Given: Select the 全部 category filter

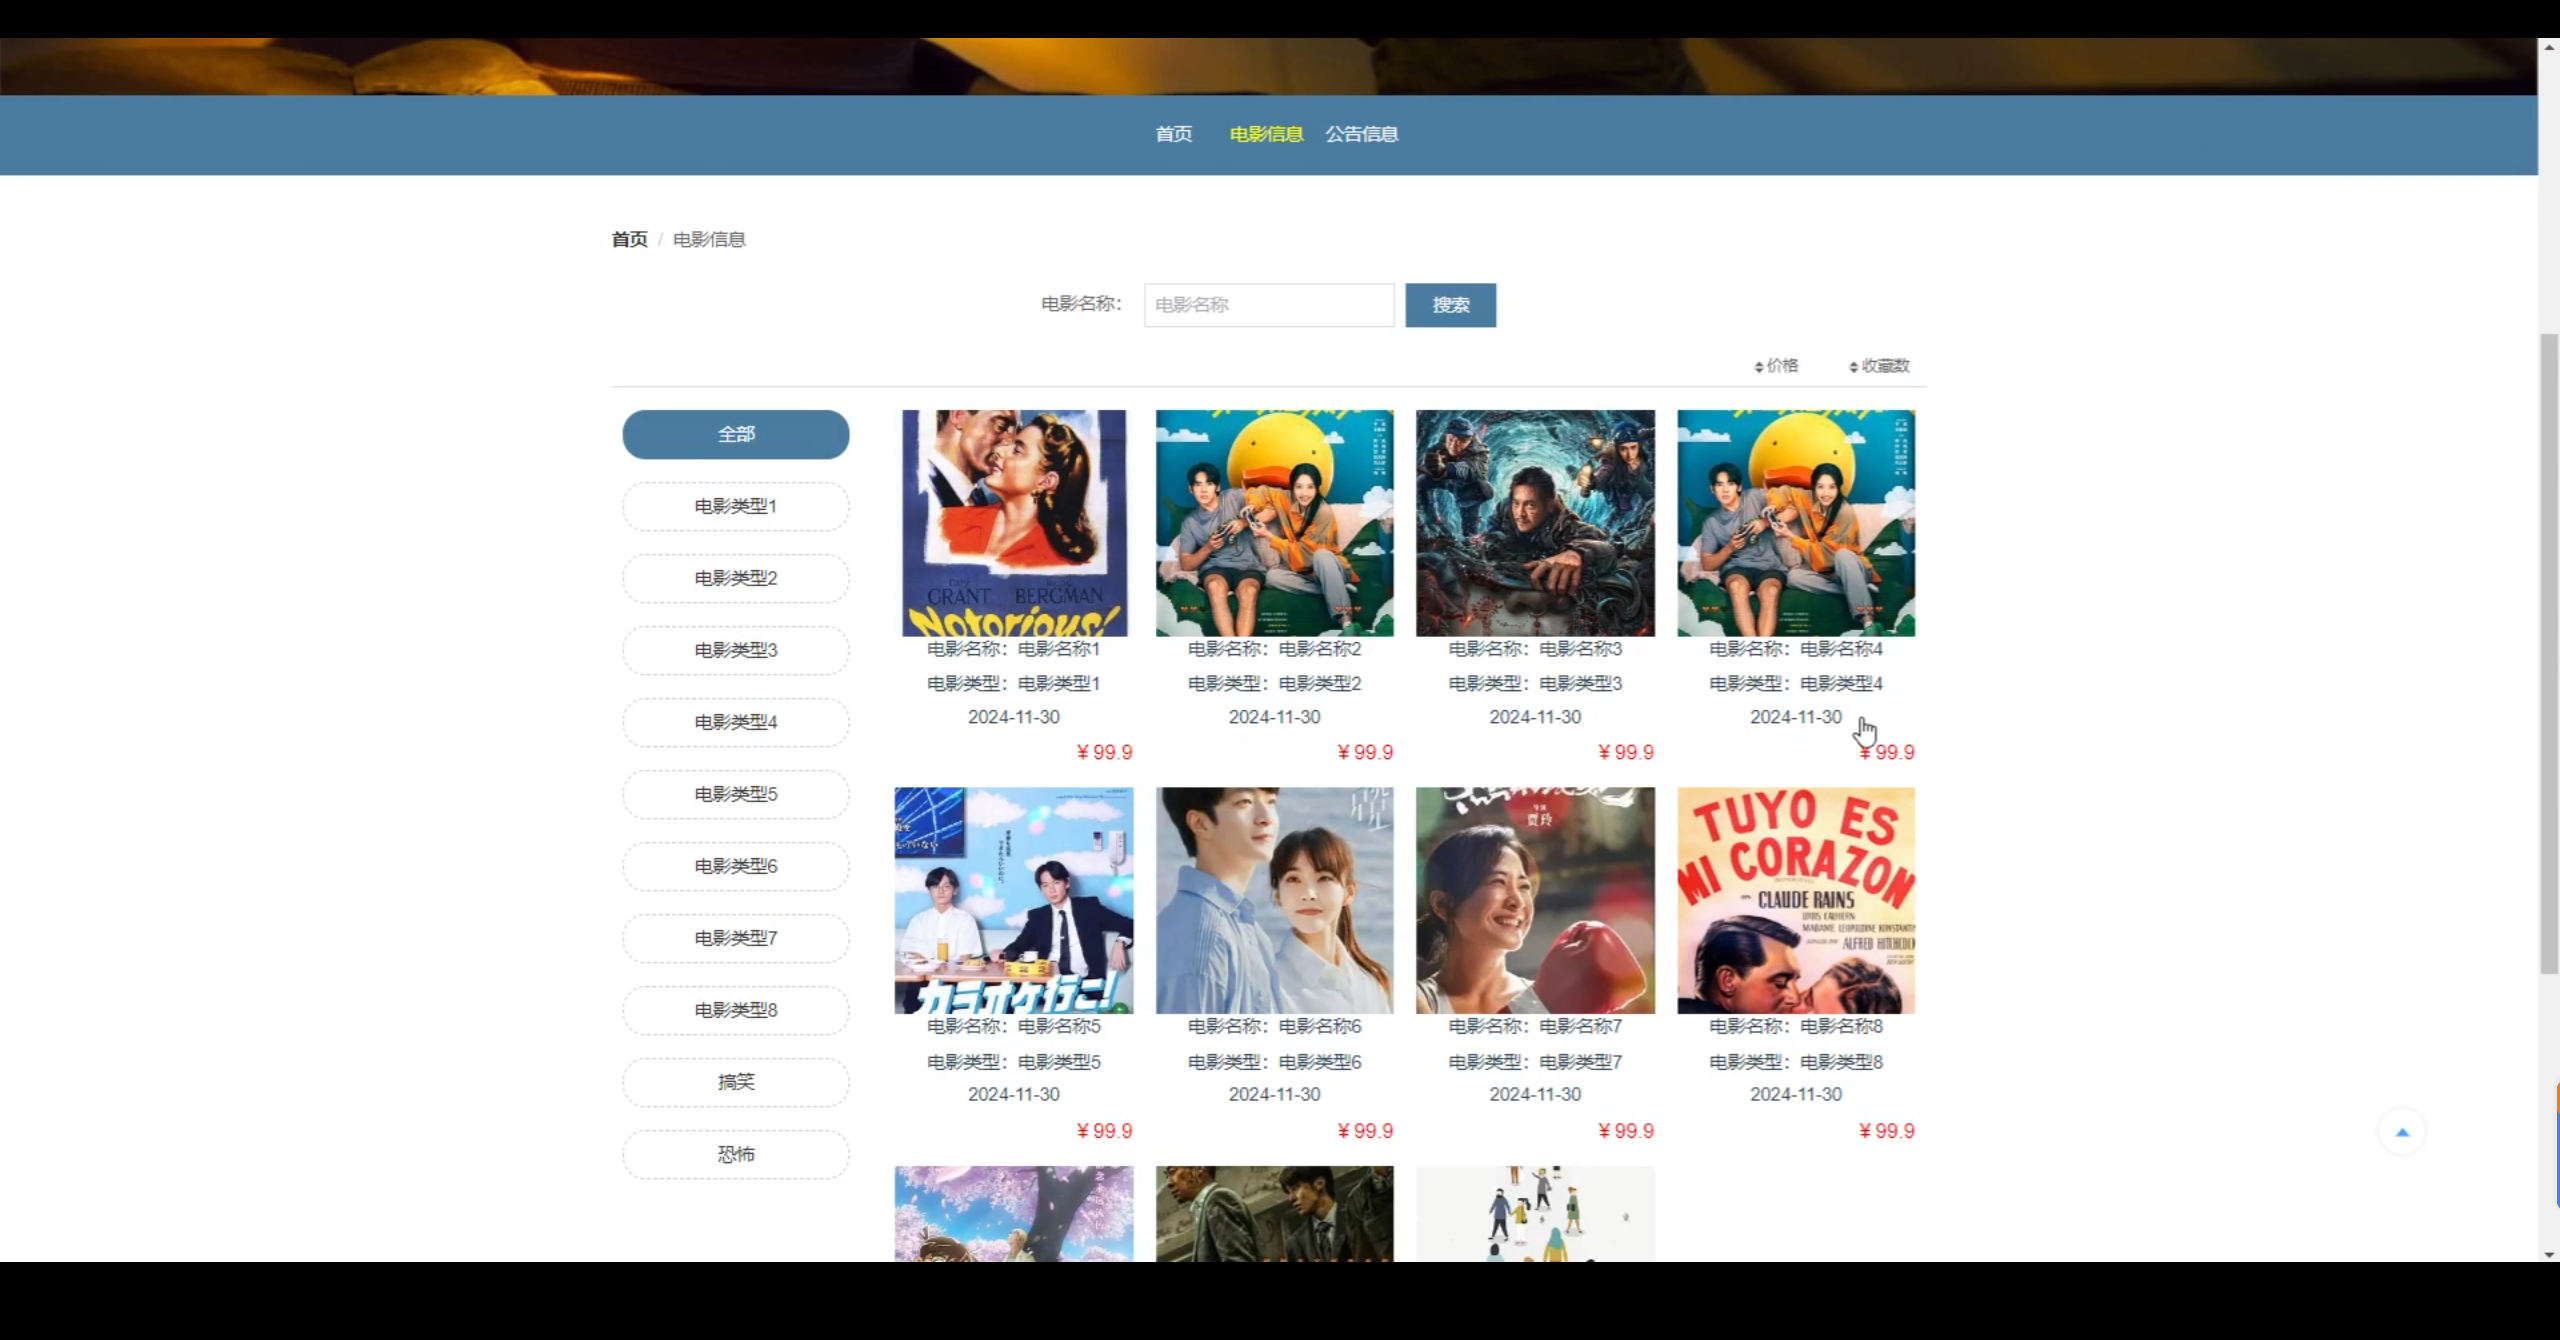Looking at the screenshot, I should (736, 434).
